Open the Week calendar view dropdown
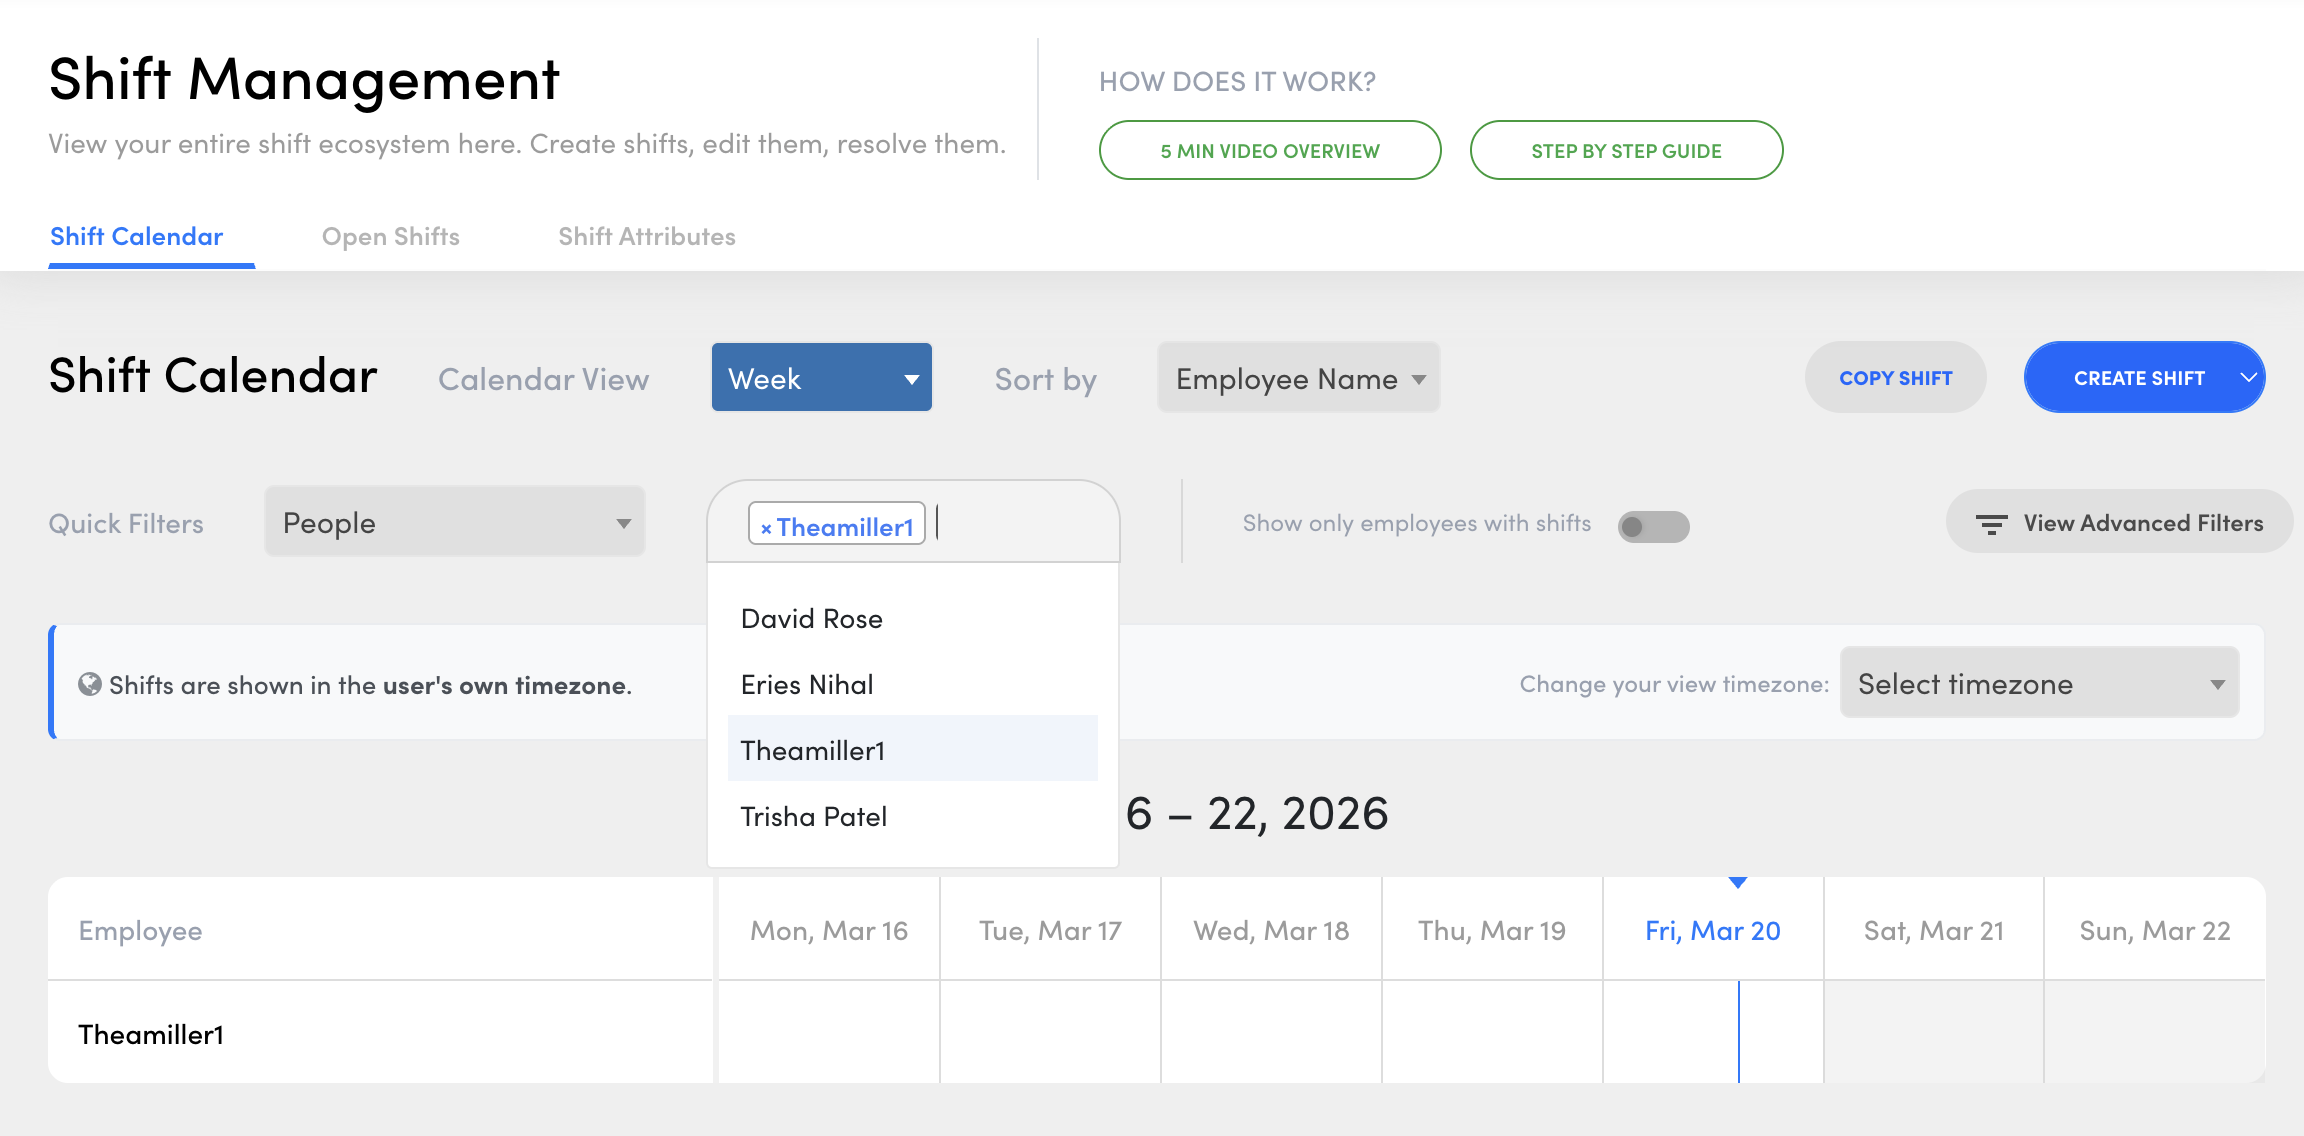The height and width of the screenshot is (1136, 2304). point(821,378)
